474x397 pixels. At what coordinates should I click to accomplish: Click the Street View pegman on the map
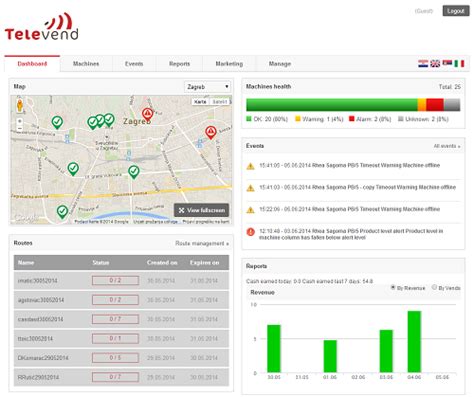pos(20,106)
